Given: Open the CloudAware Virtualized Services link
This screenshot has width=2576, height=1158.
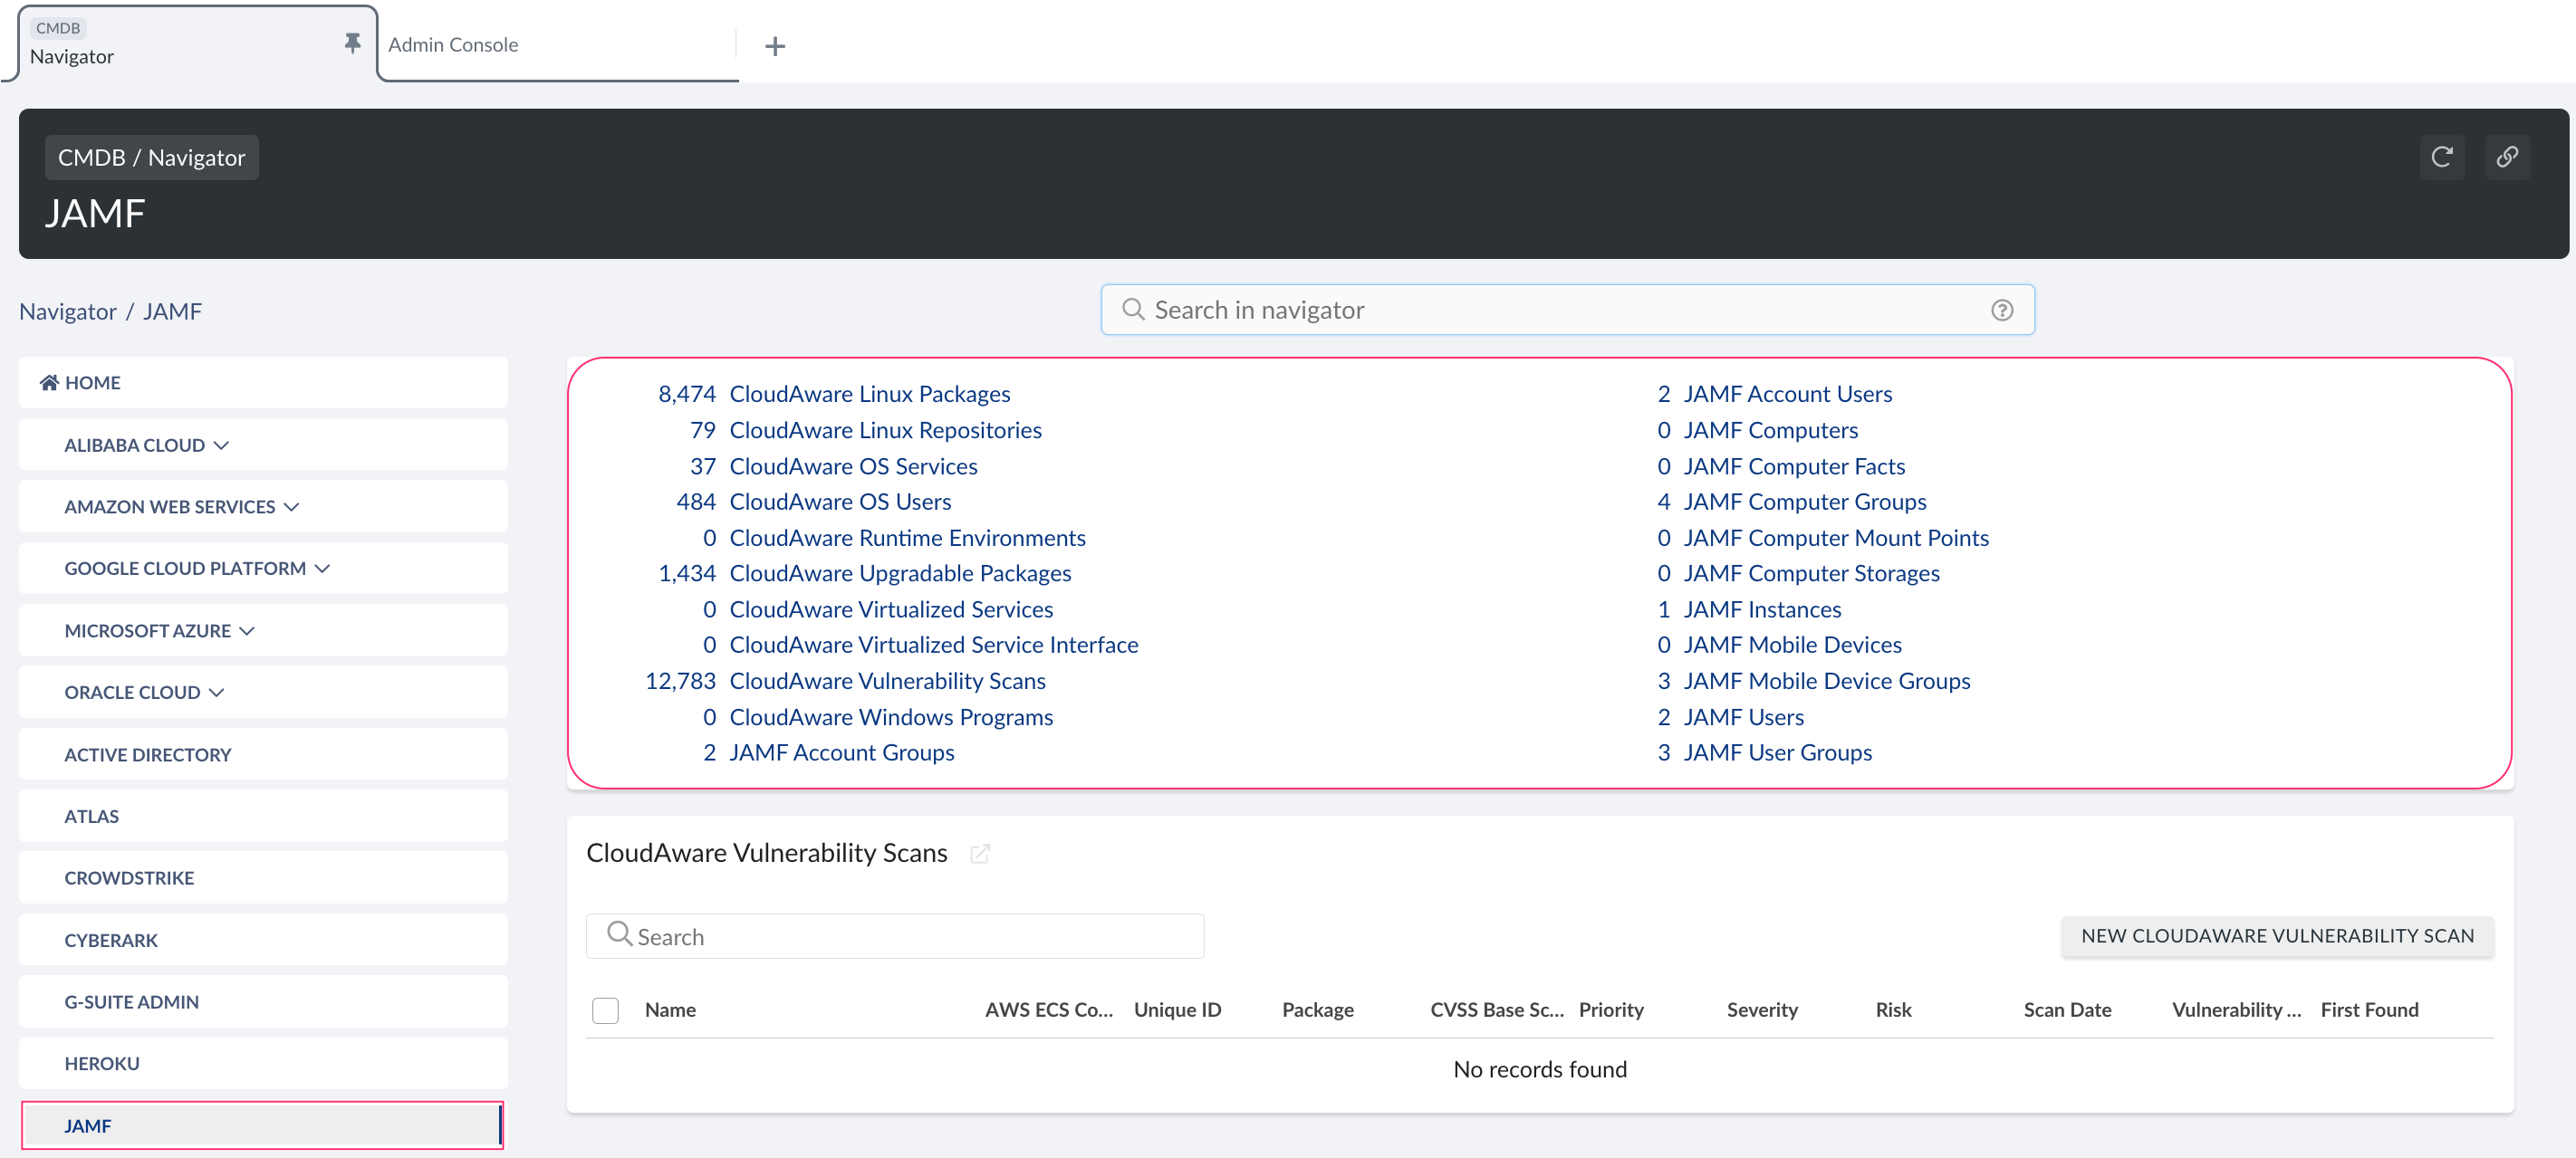Looking at the screenshot, I should coord(891,609).
